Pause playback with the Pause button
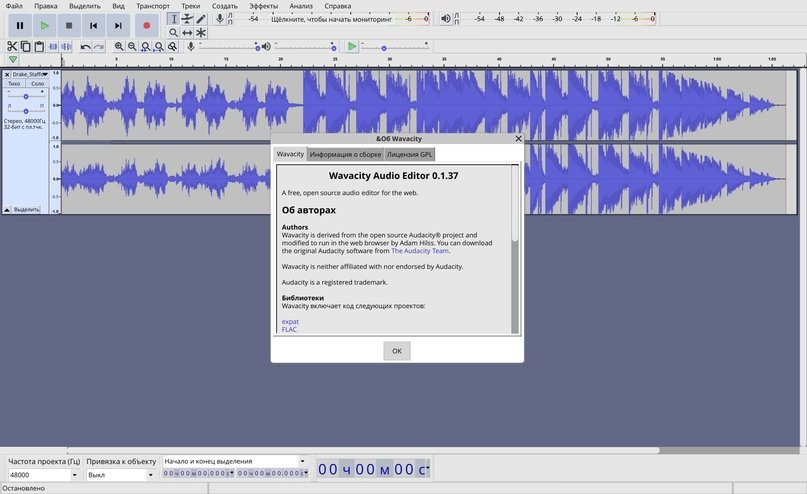 (x=20, y=25)
